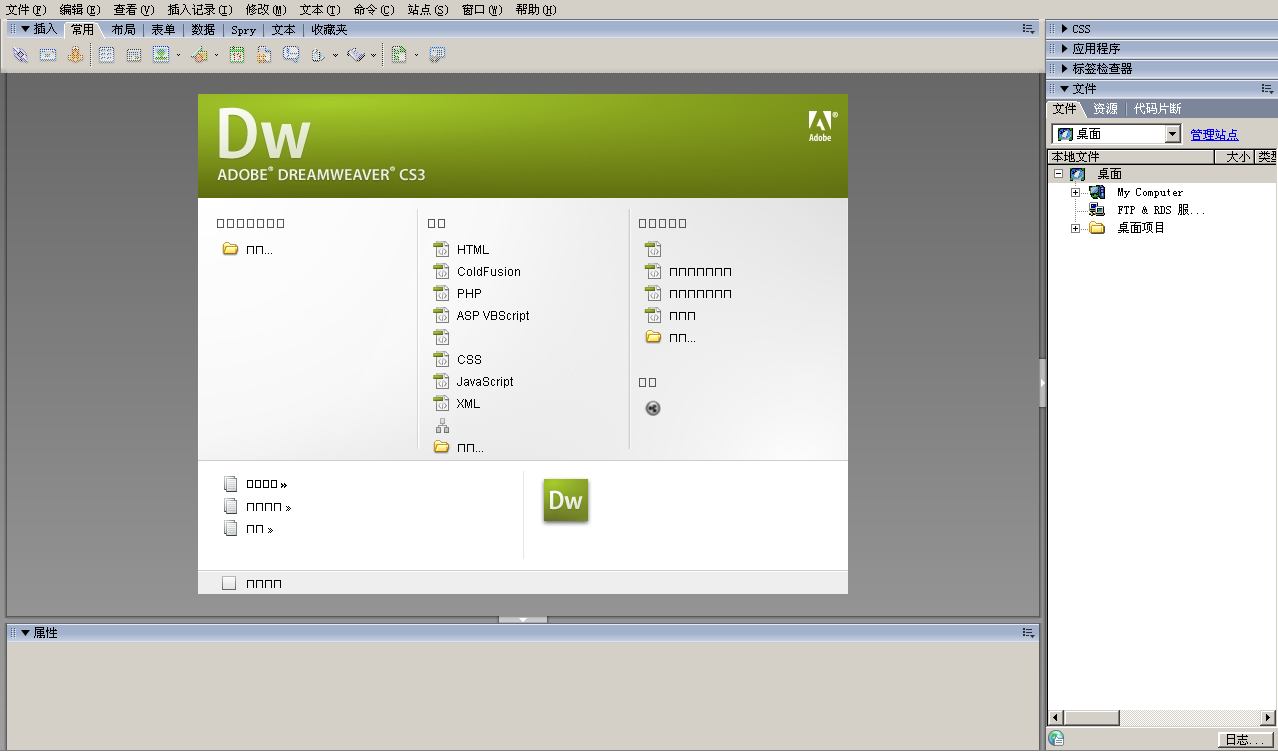
Task: Expand the 应用程序 panel group
Action: 1065,49
